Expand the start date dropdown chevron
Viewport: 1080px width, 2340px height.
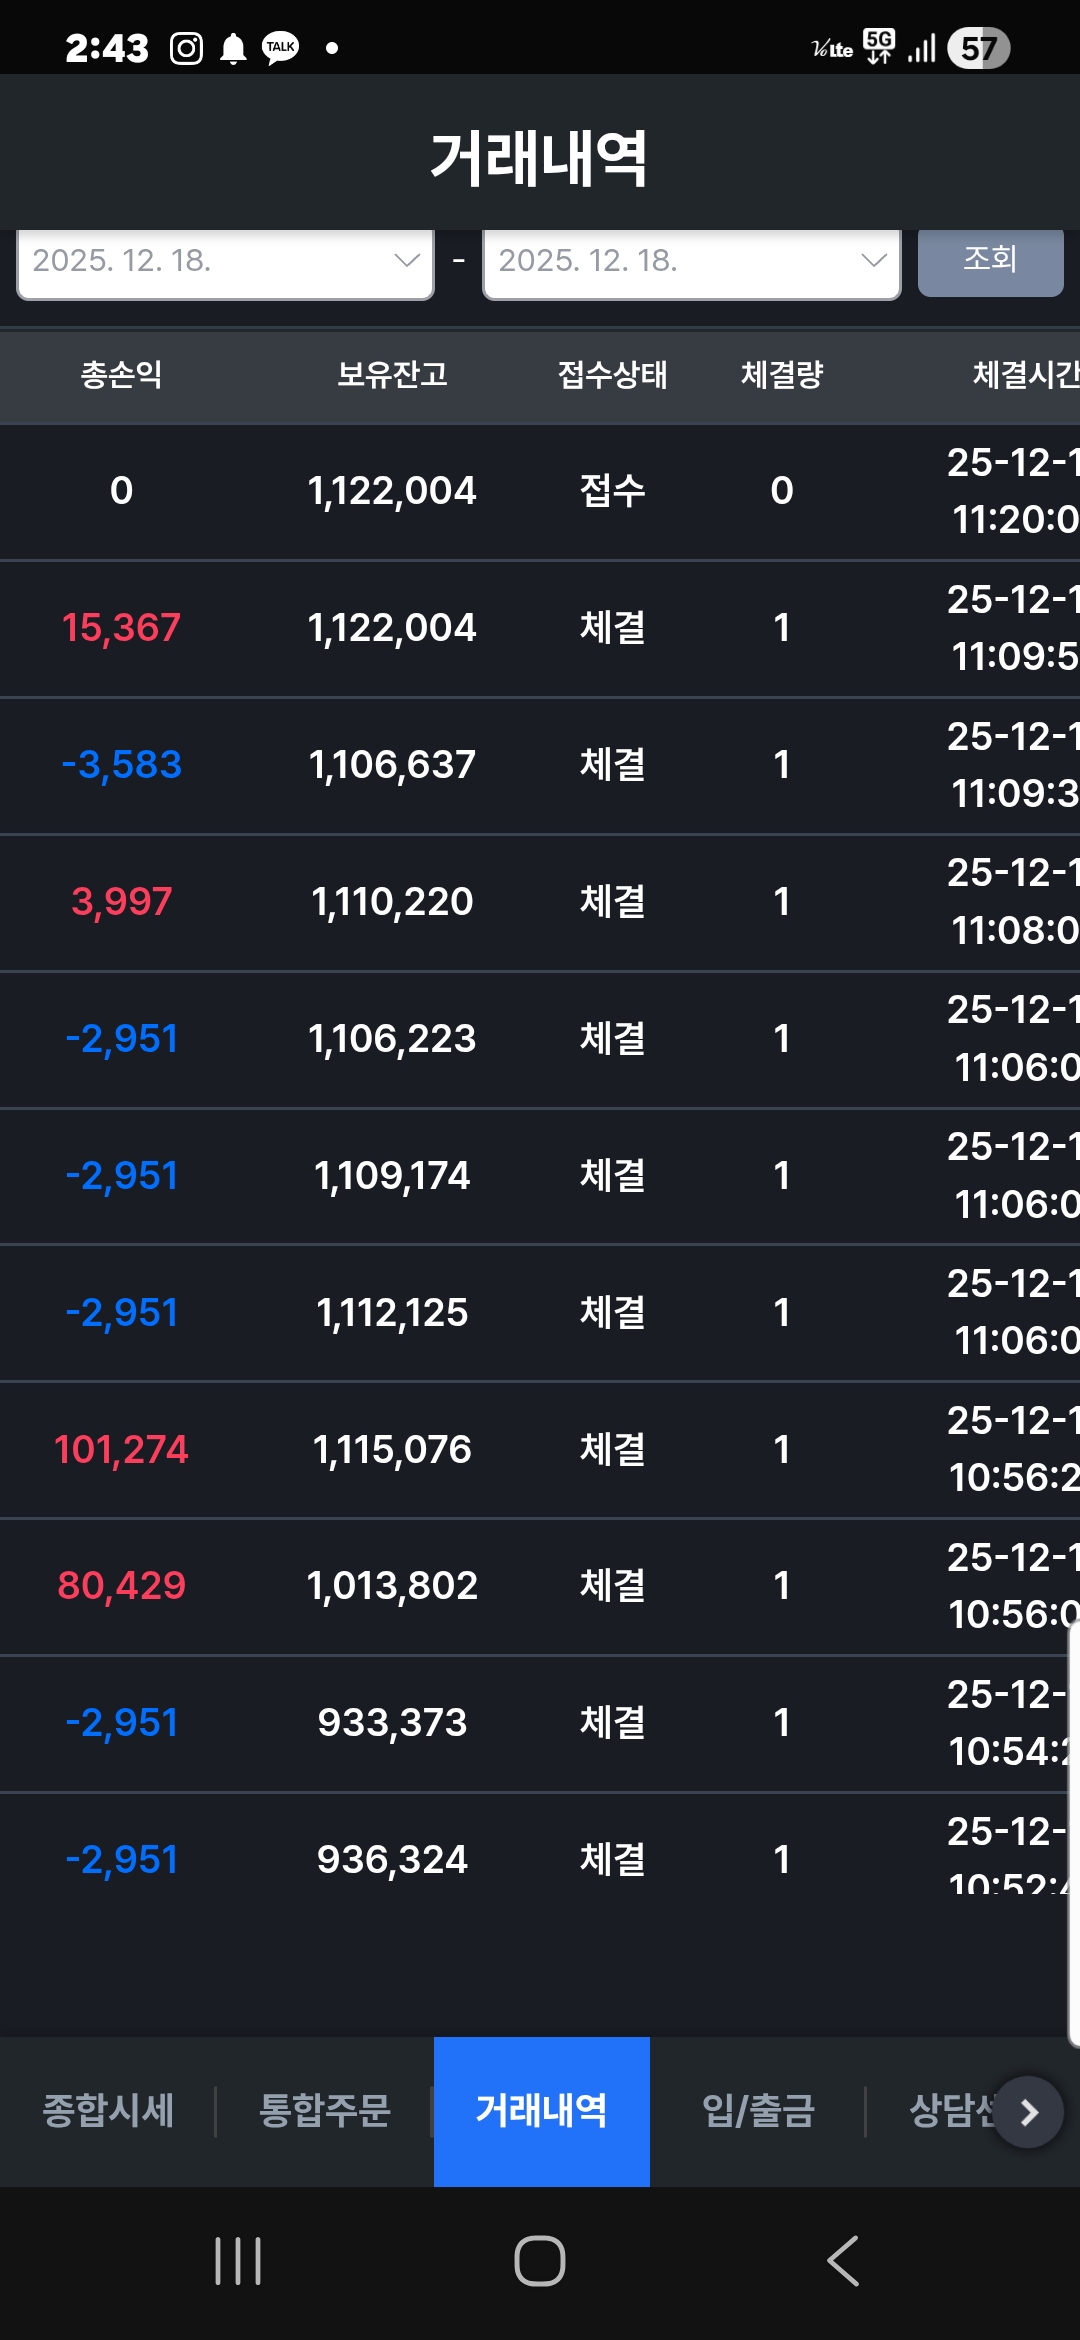click(406, 260)
